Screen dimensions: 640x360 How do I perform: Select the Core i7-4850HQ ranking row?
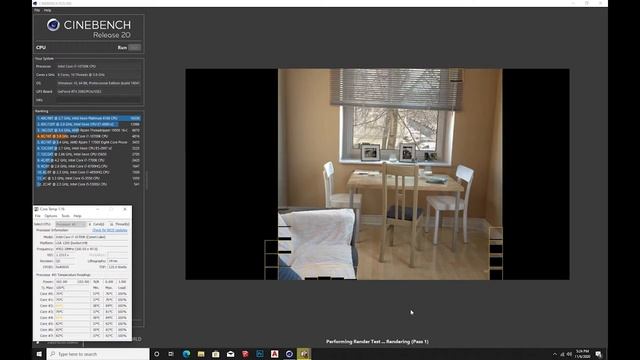tap(88, 172)
